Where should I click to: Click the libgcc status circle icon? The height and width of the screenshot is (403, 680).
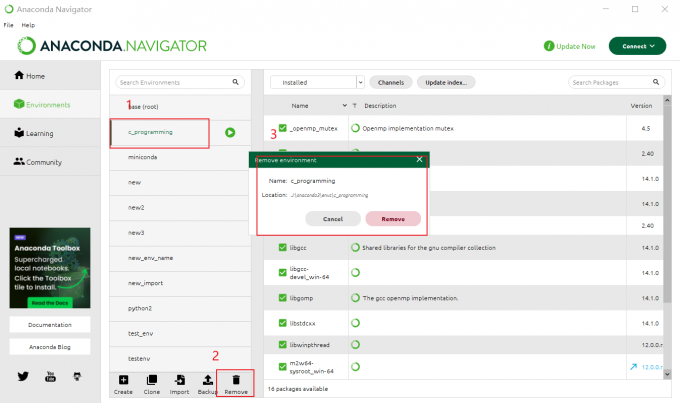(355, 247)
